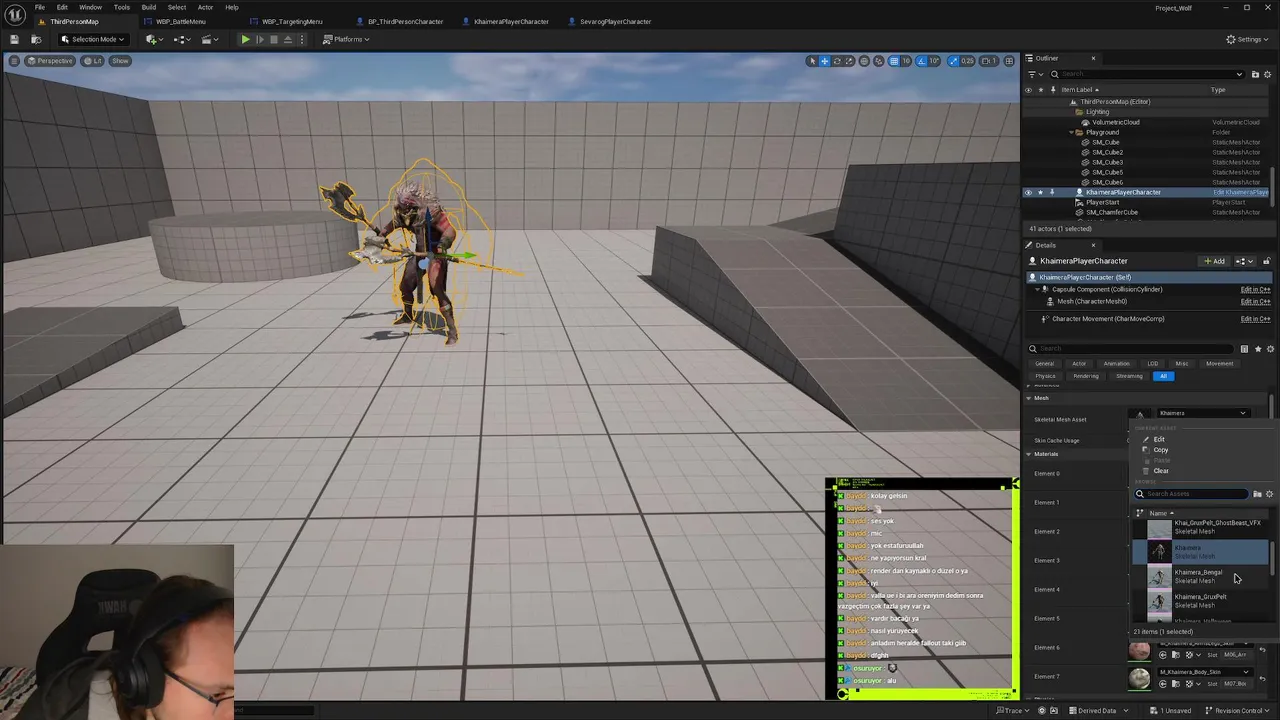Click the browse content icon next to save
This screenshot has width=1280, height=720.
(x=36, y=39)
